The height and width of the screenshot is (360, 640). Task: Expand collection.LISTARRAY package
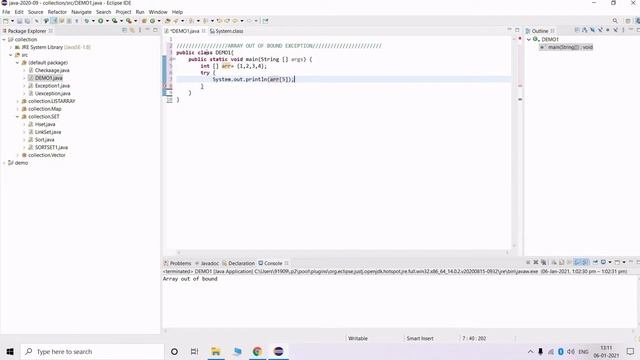point(18,101)
